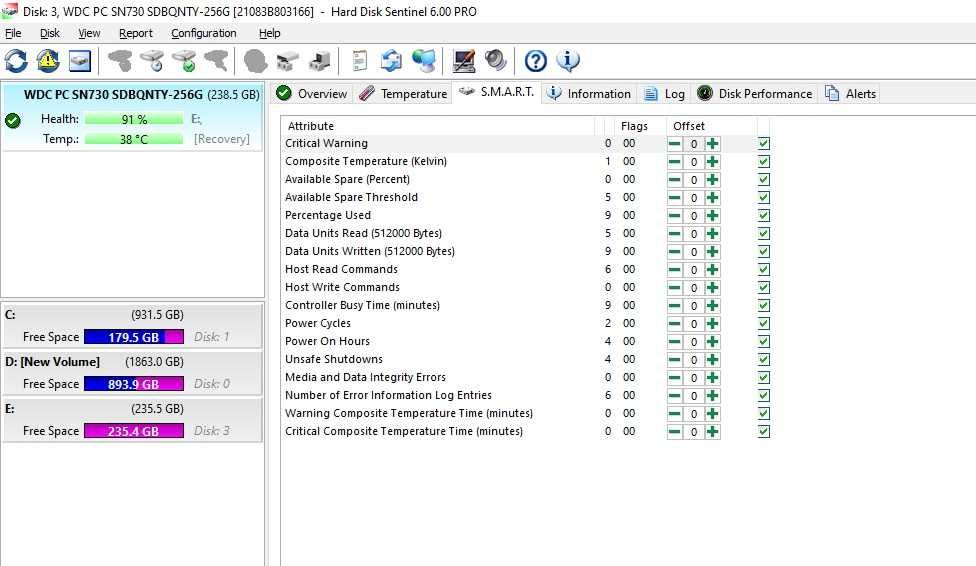976x566 pixels.
Task: Decrease offset for Available Spare Threshold with minus
Action: click(675, 198)
